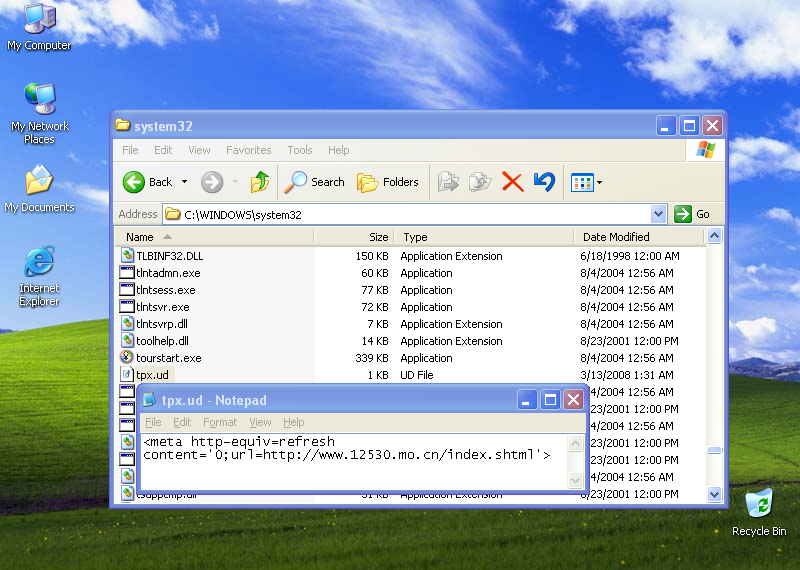Open Notepad's Edit menu

tap(182, 422)
